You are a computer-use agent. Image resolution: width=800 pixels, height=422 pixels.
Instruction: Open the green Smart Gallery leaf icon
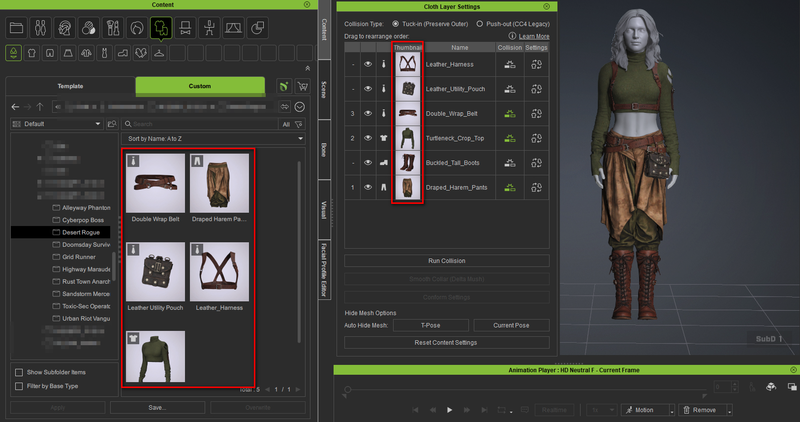284,86
